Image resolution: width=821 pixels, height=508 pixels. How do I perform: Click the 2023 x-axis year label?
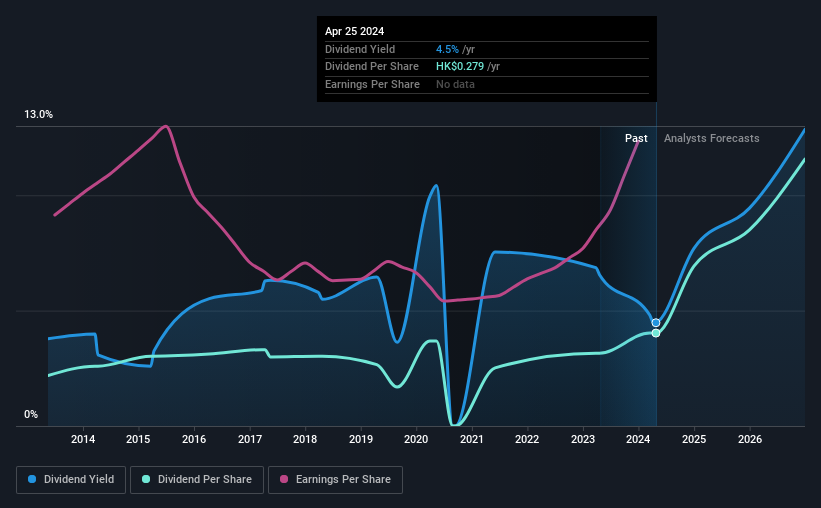pyautogui.click(x=583, y=439)
